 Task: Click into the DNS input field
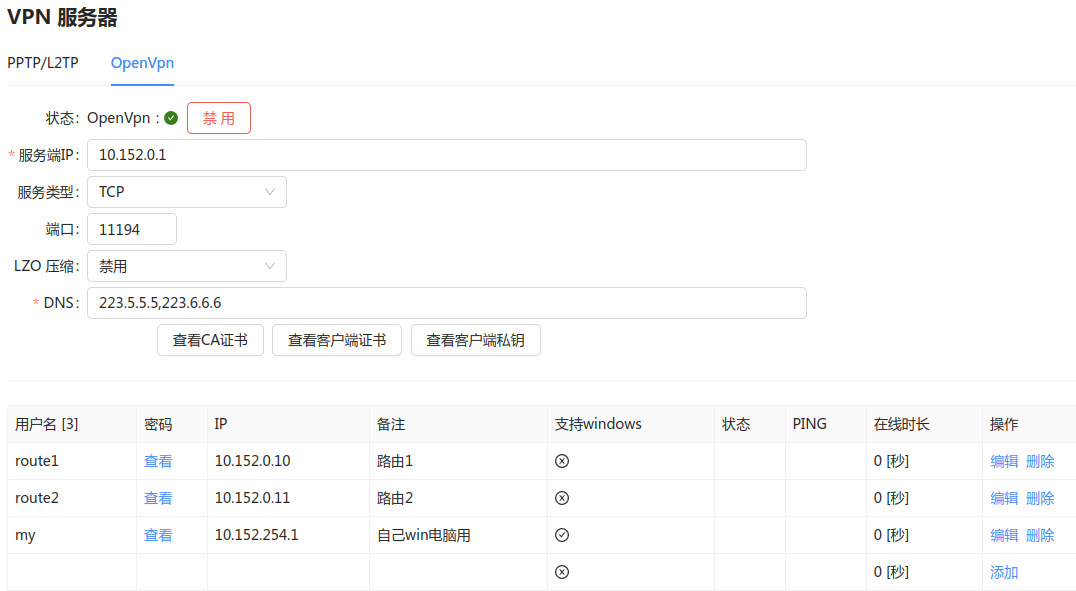click(446, 303)
